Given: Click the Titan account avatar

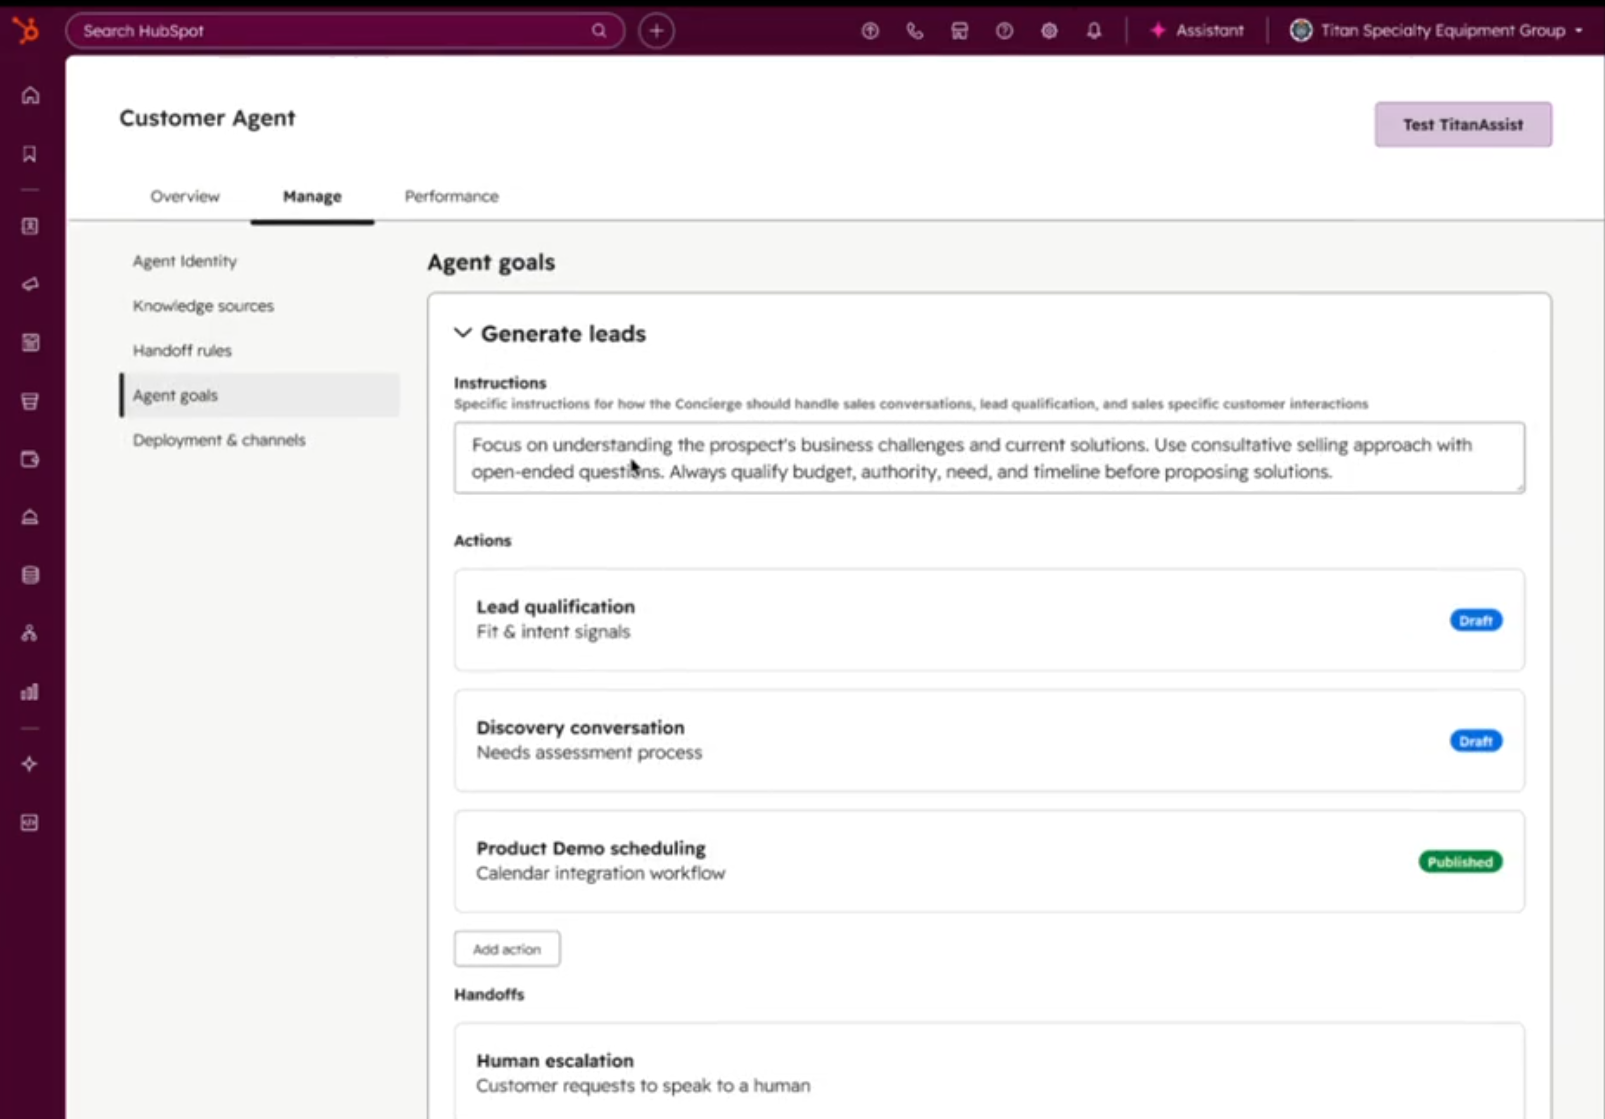Looking at the screenshot, I should pyautogui.click(x=1301, y=31).
